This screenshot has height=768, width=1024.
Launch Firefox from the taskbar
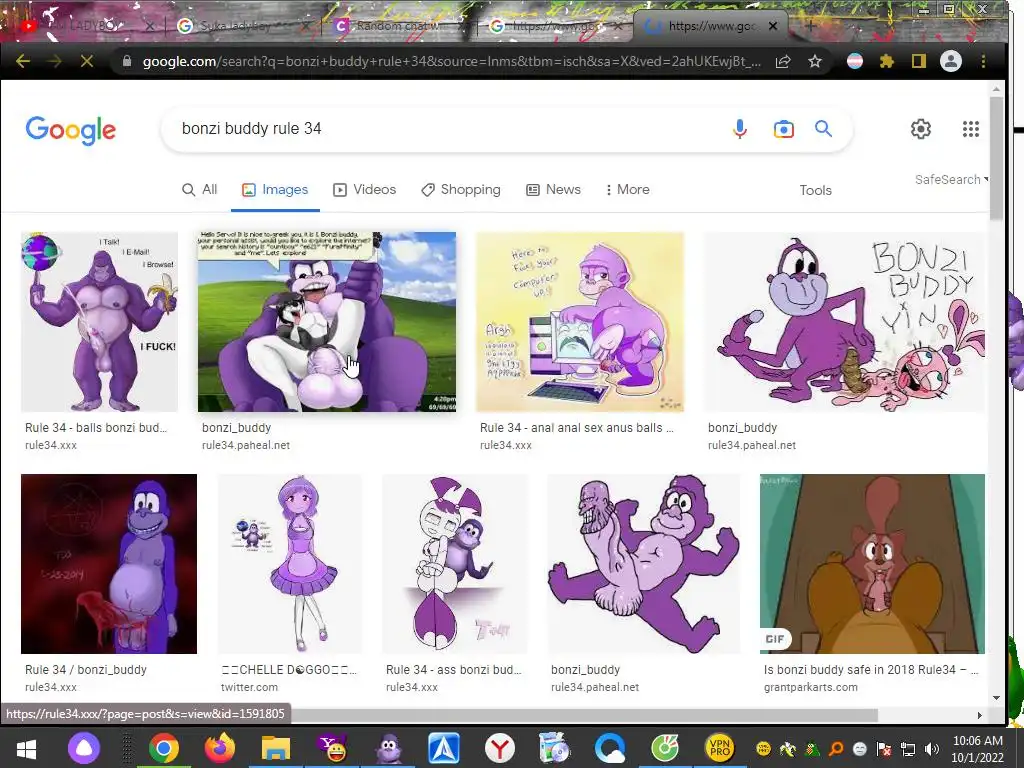(x=219, y=748)
